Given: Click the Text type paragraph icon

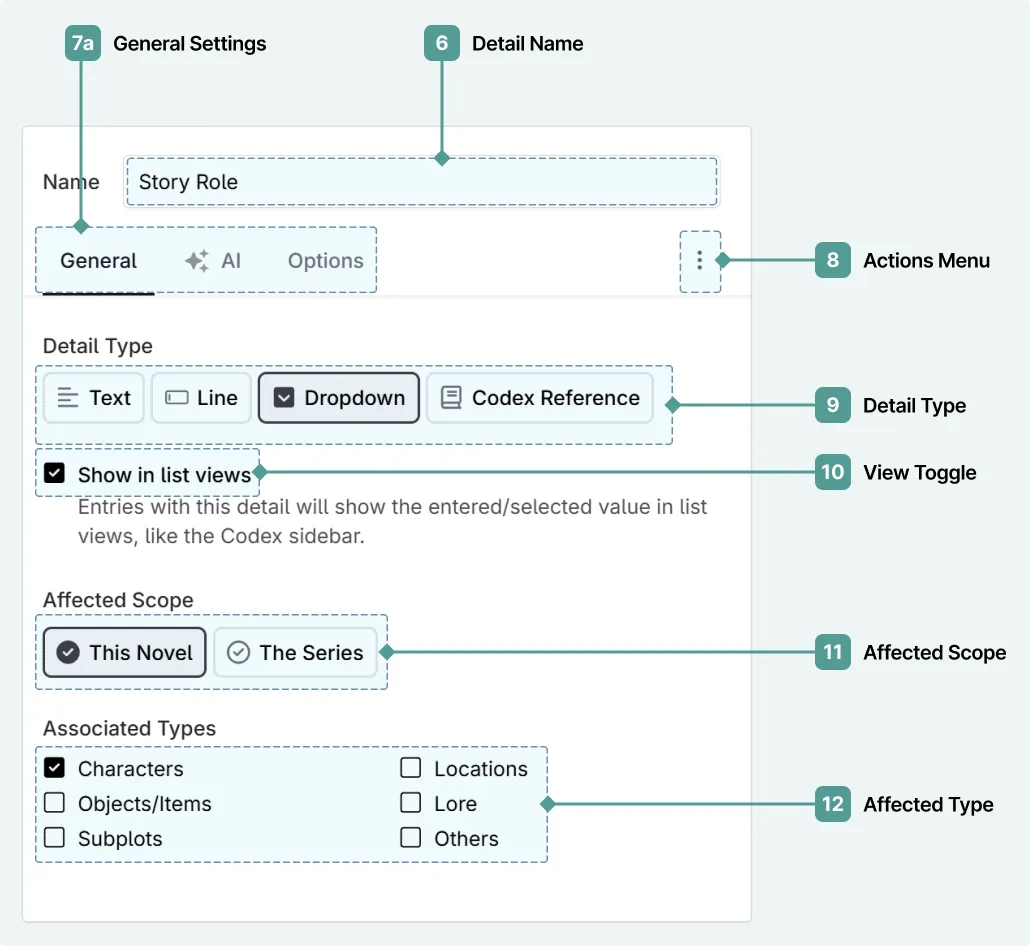Looking at the screenshot, I should click(68, 398).
